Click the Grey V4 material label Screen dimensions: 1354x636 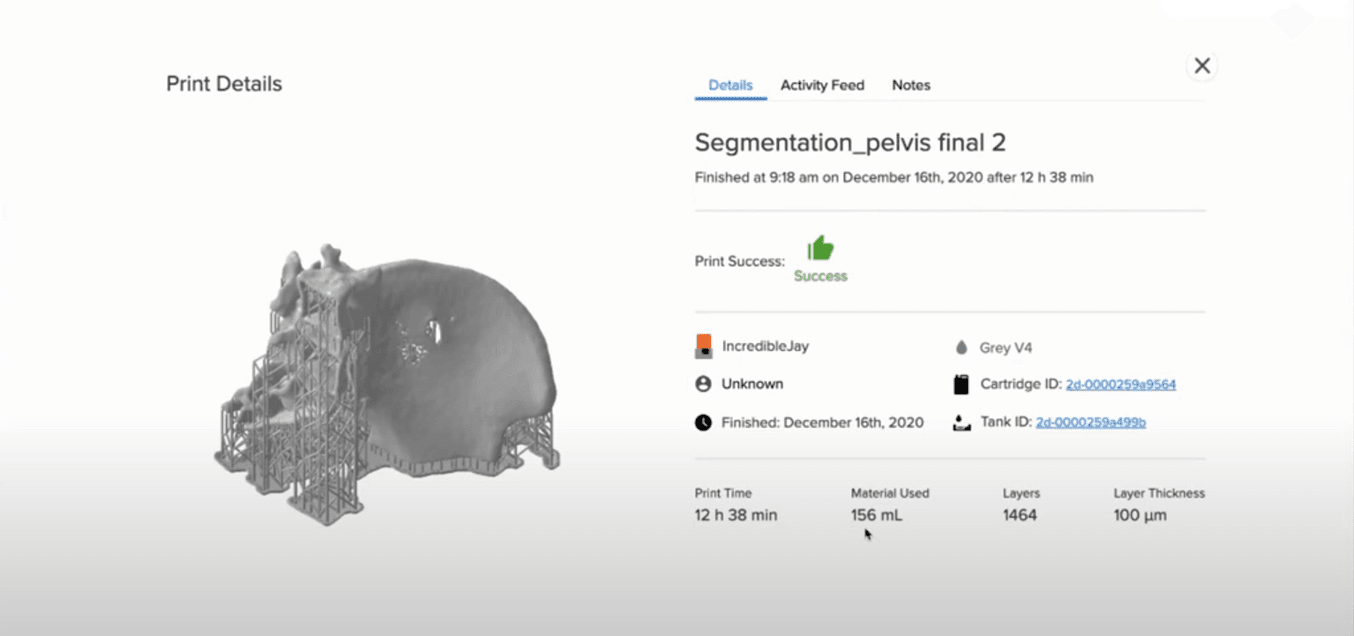(x=1006, y=348)
